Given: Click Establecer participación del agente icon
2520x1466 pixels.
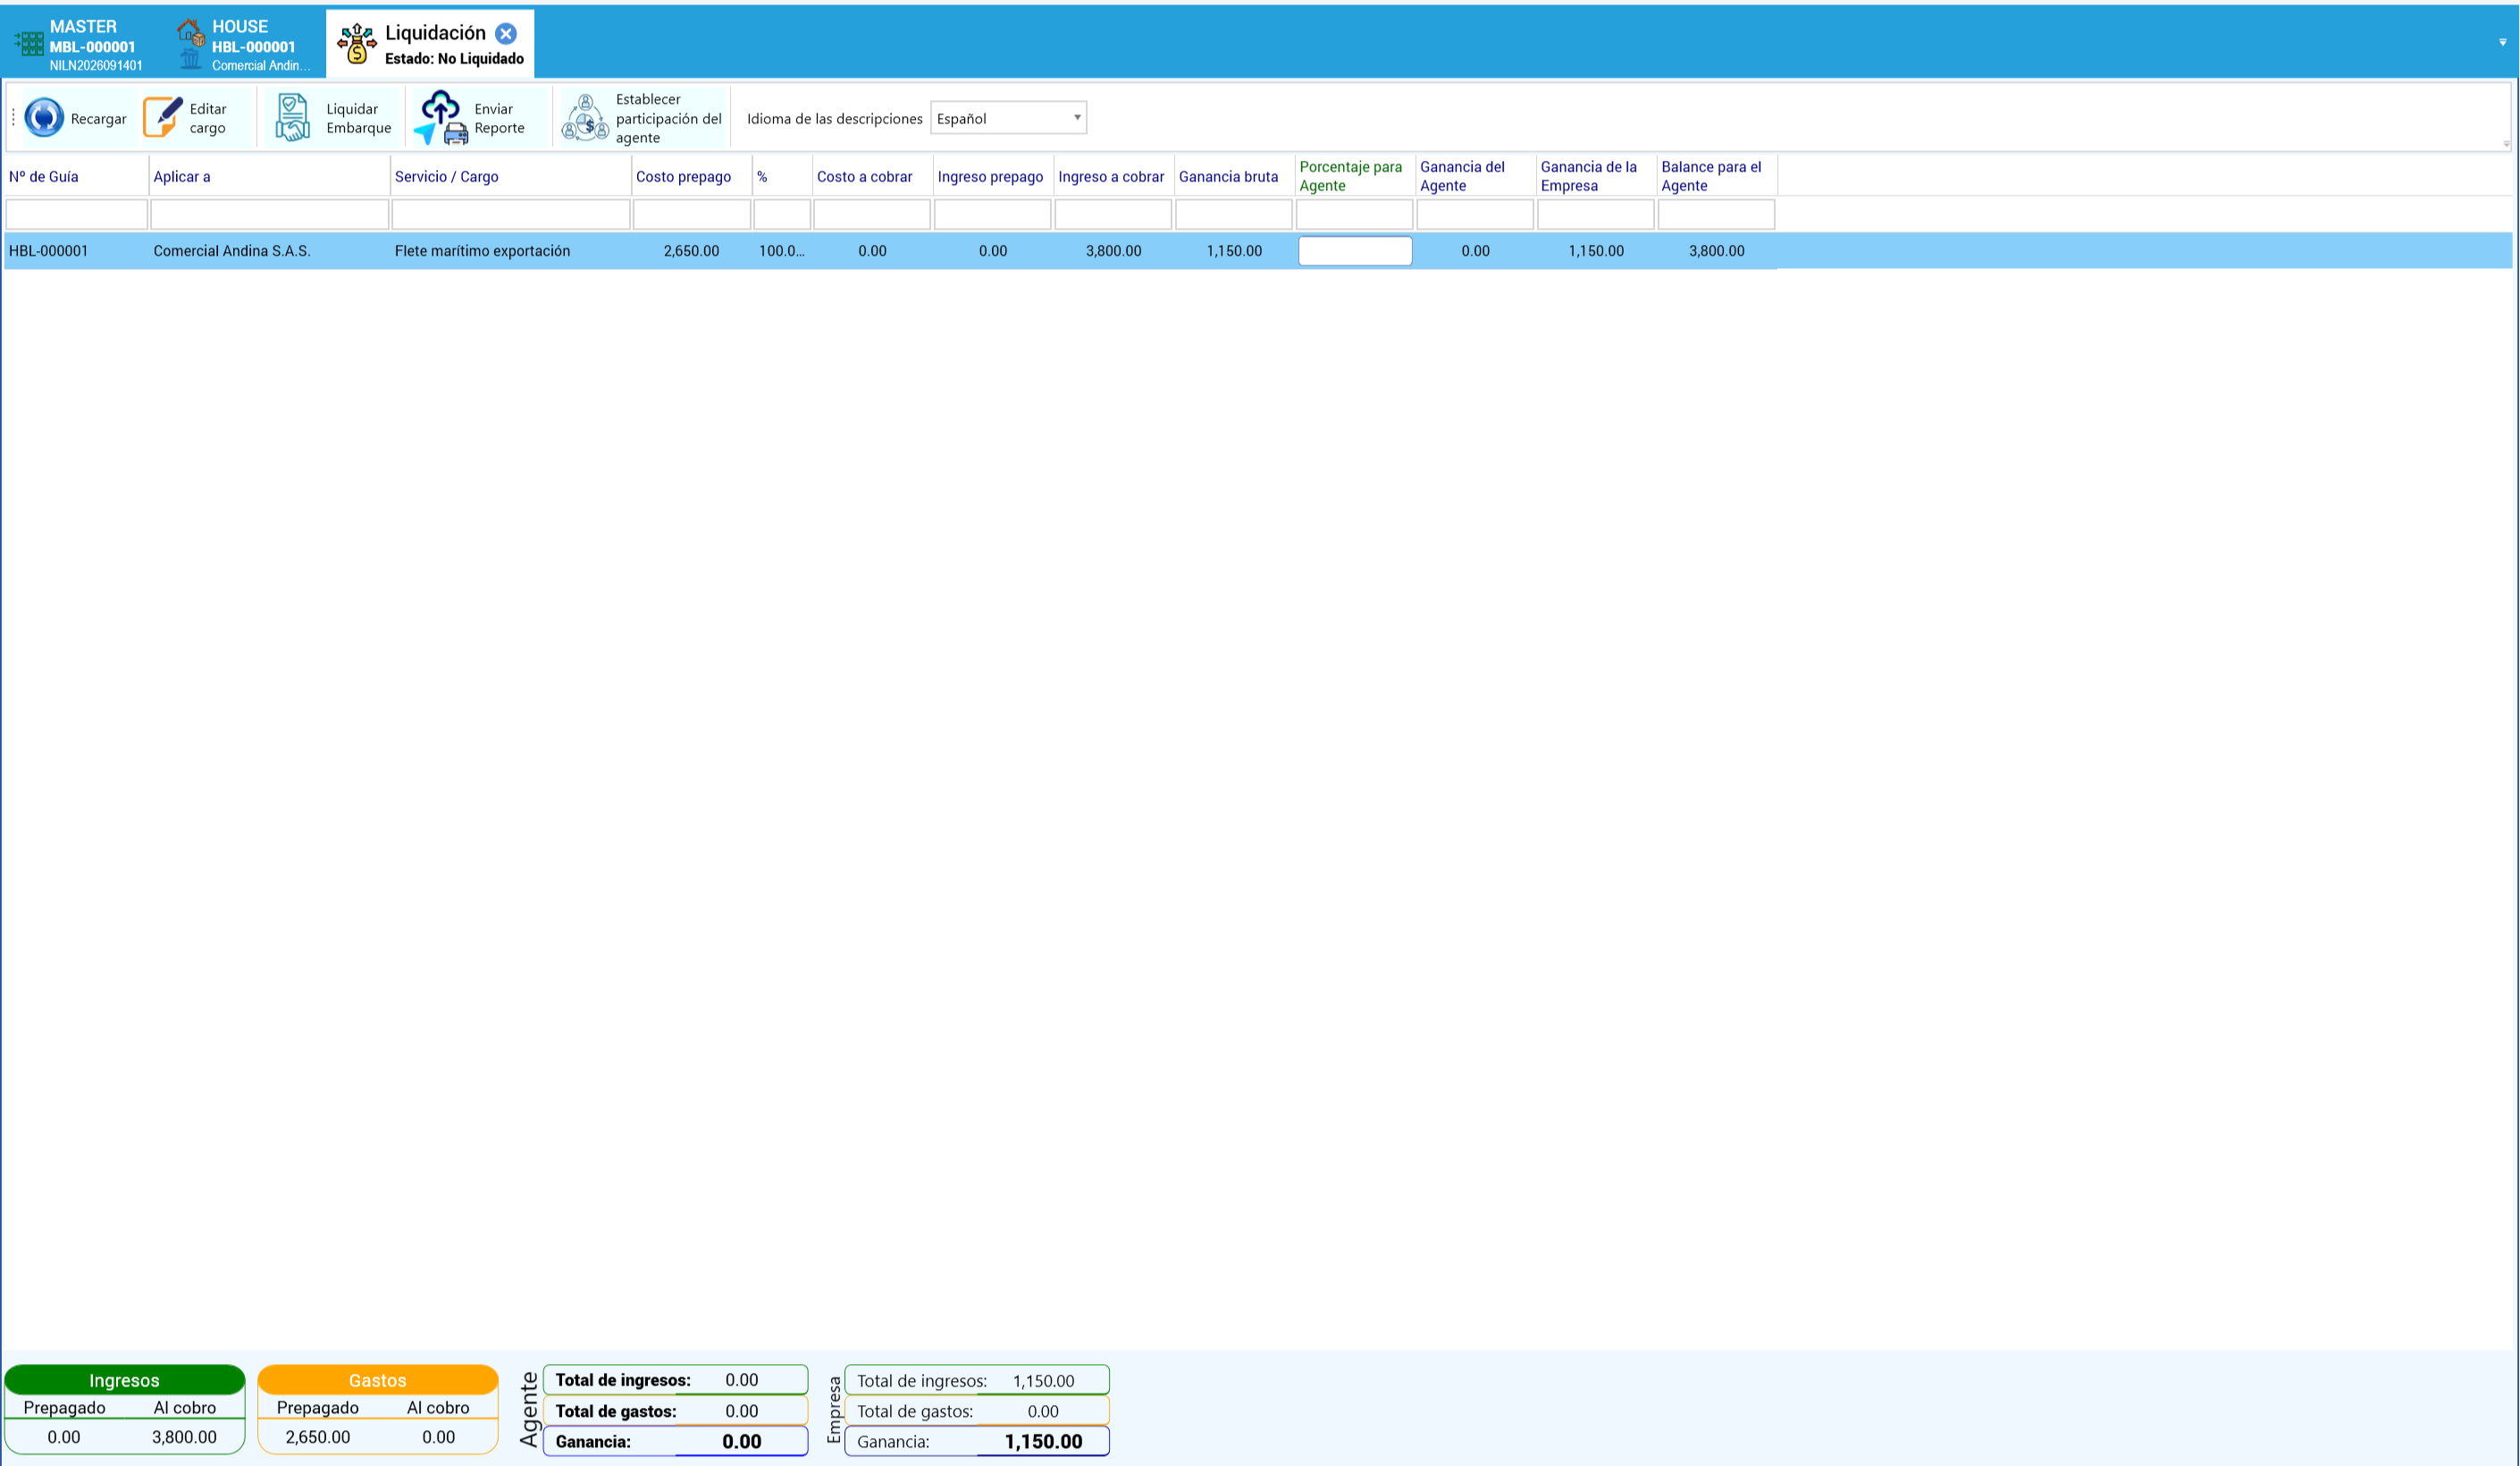Looking at the screenshot, I should [x=585, y=118].
